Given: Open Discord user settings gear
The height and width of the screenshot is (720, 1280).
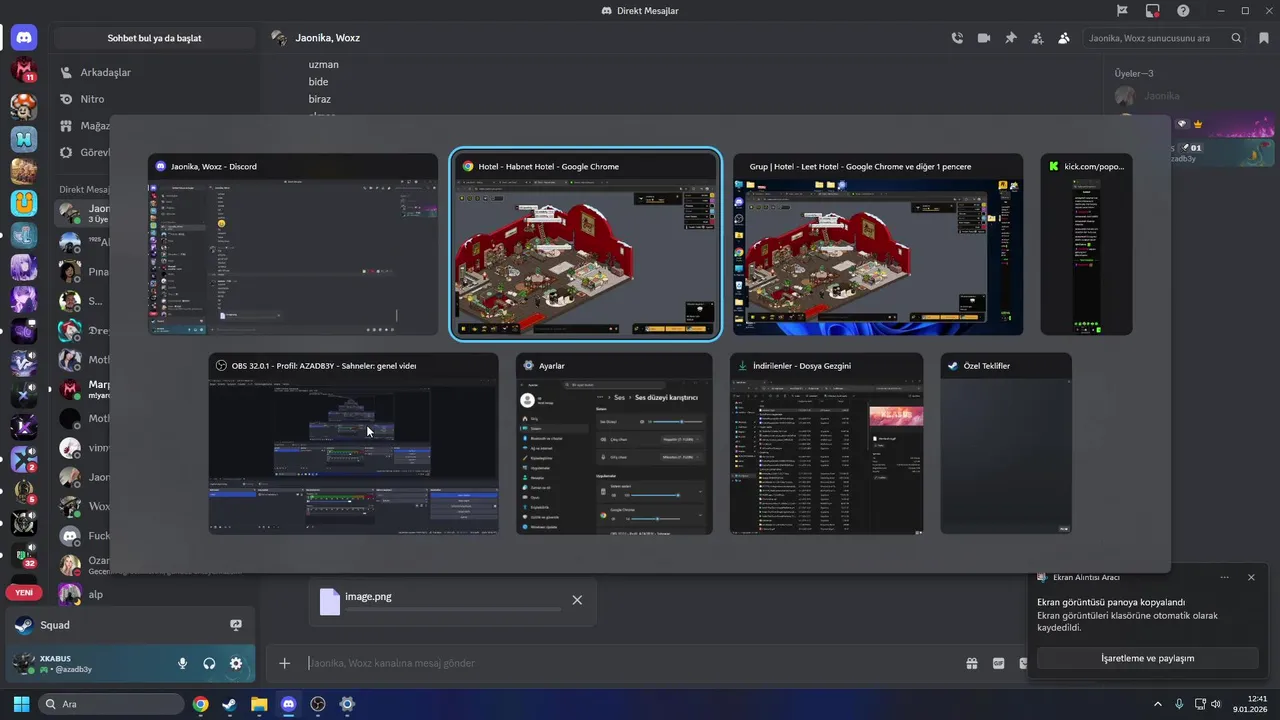Looking at the screenshot, I should 236,663.
